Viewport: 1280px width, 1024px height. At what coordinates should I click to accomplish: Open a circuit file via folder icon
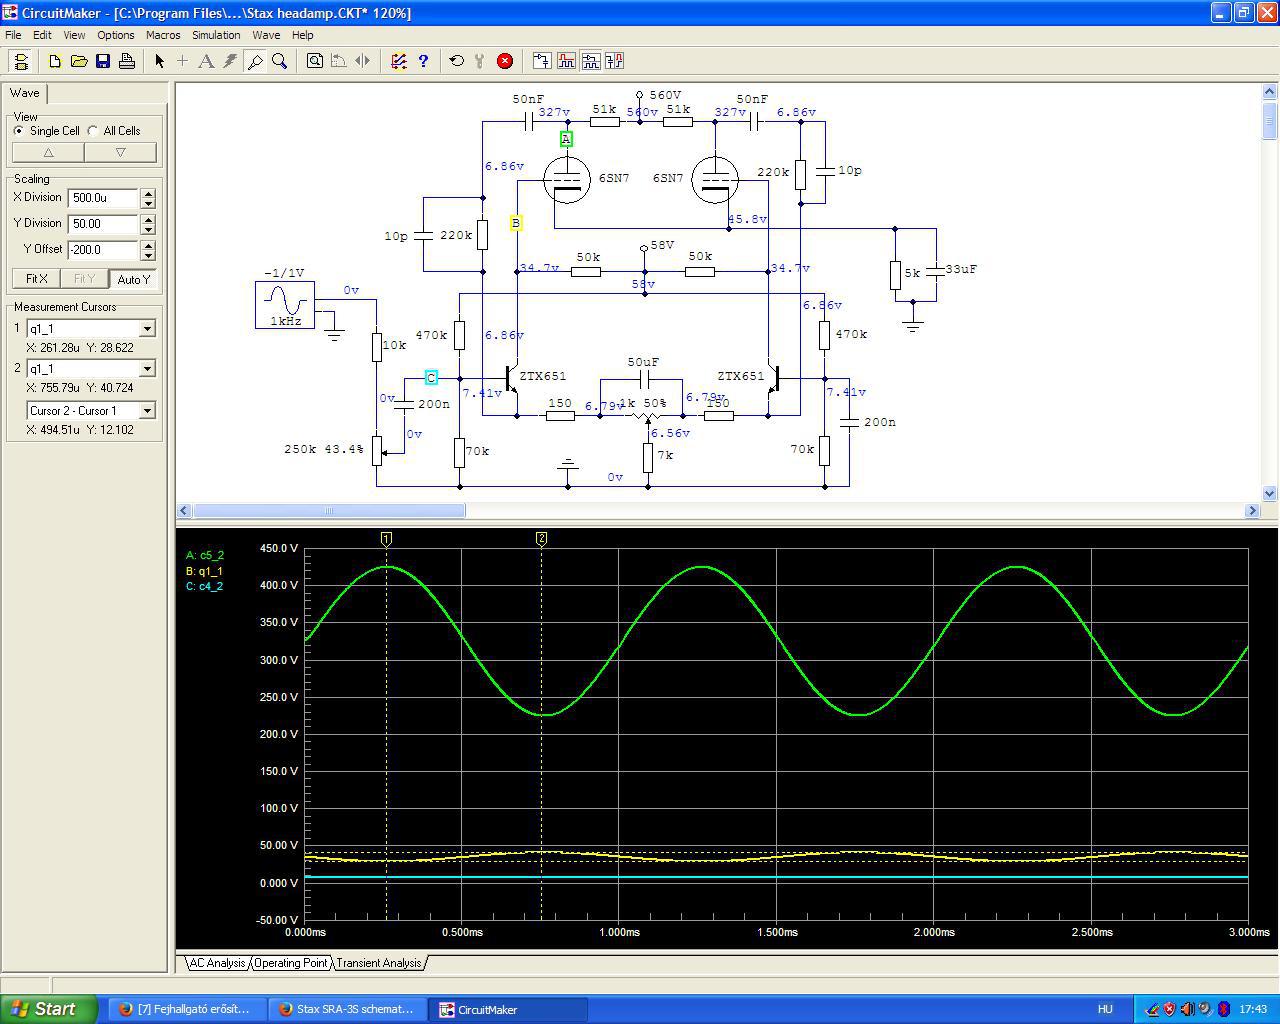79,61
